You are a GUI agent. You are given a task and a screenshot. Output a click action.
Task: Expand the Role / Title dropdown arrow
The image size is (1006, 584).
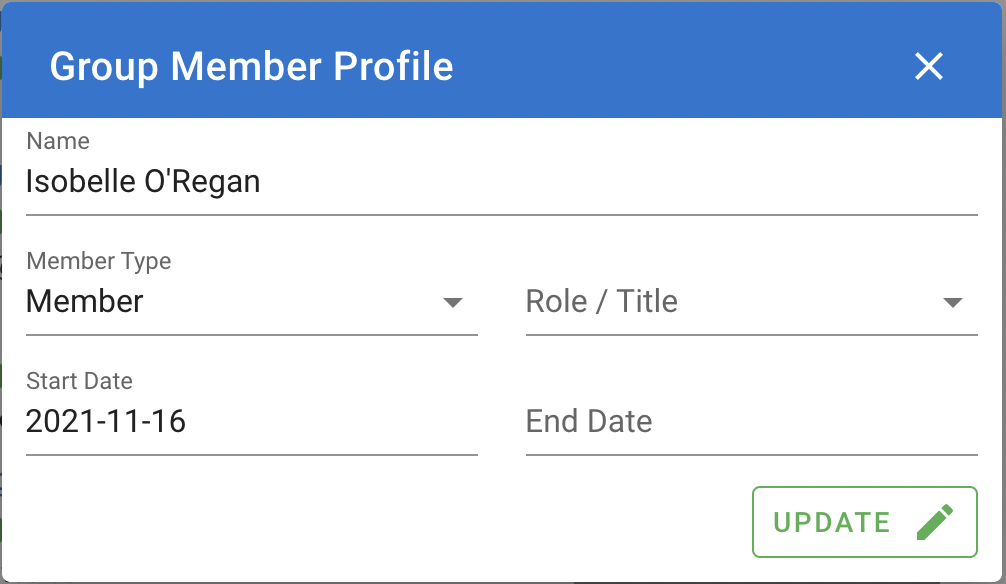(953, 302)
